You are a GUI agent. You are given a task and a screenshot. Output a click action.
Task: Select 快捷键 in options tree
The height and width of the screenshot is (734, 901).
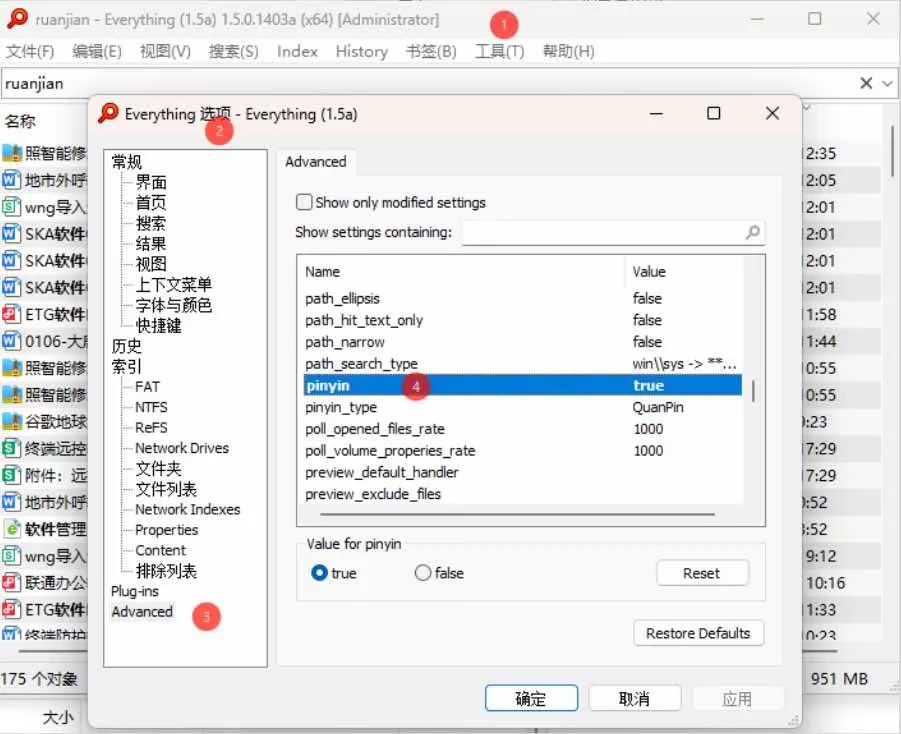coord(159,325)
